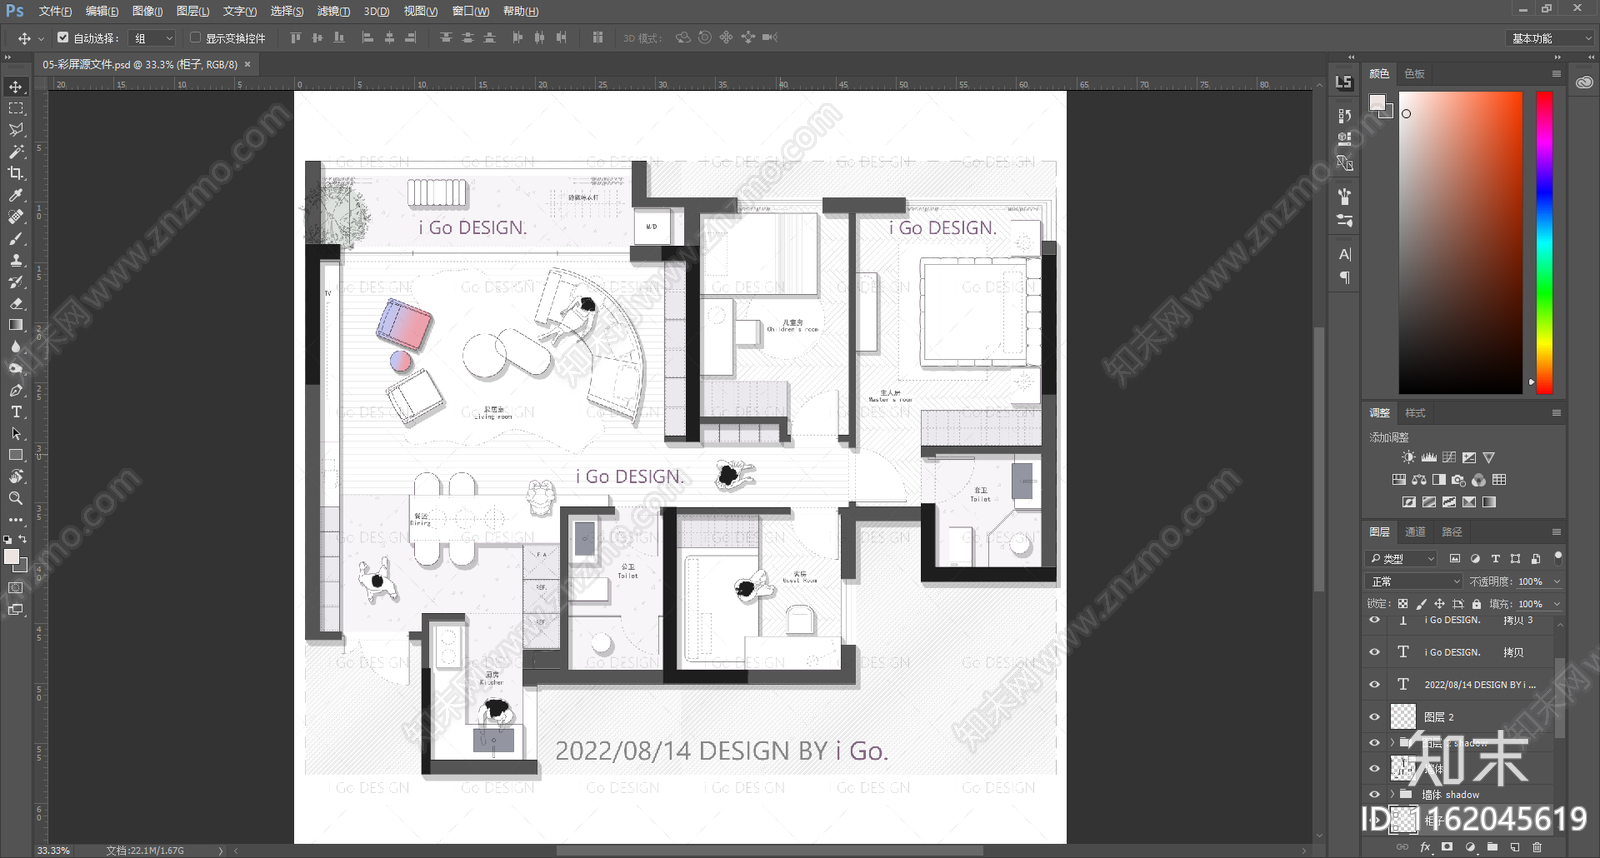Click the 33.33% zoom level field
Image resolution: width=1600 pixels, height=858 pixels.
[54, 851]
